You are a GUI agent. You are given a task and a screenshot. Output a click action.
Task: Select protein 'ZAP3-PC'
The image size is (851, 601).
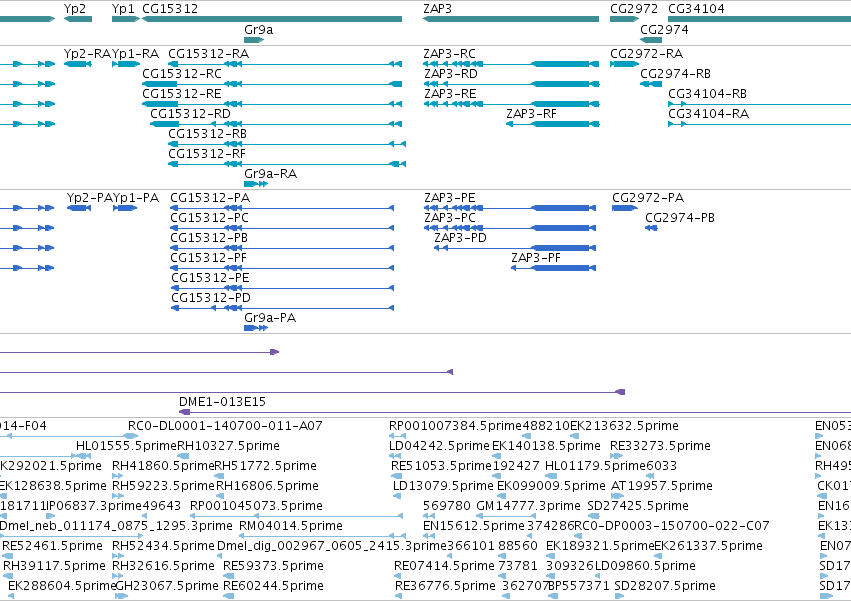pyautogui.click(x=449, y=218)
